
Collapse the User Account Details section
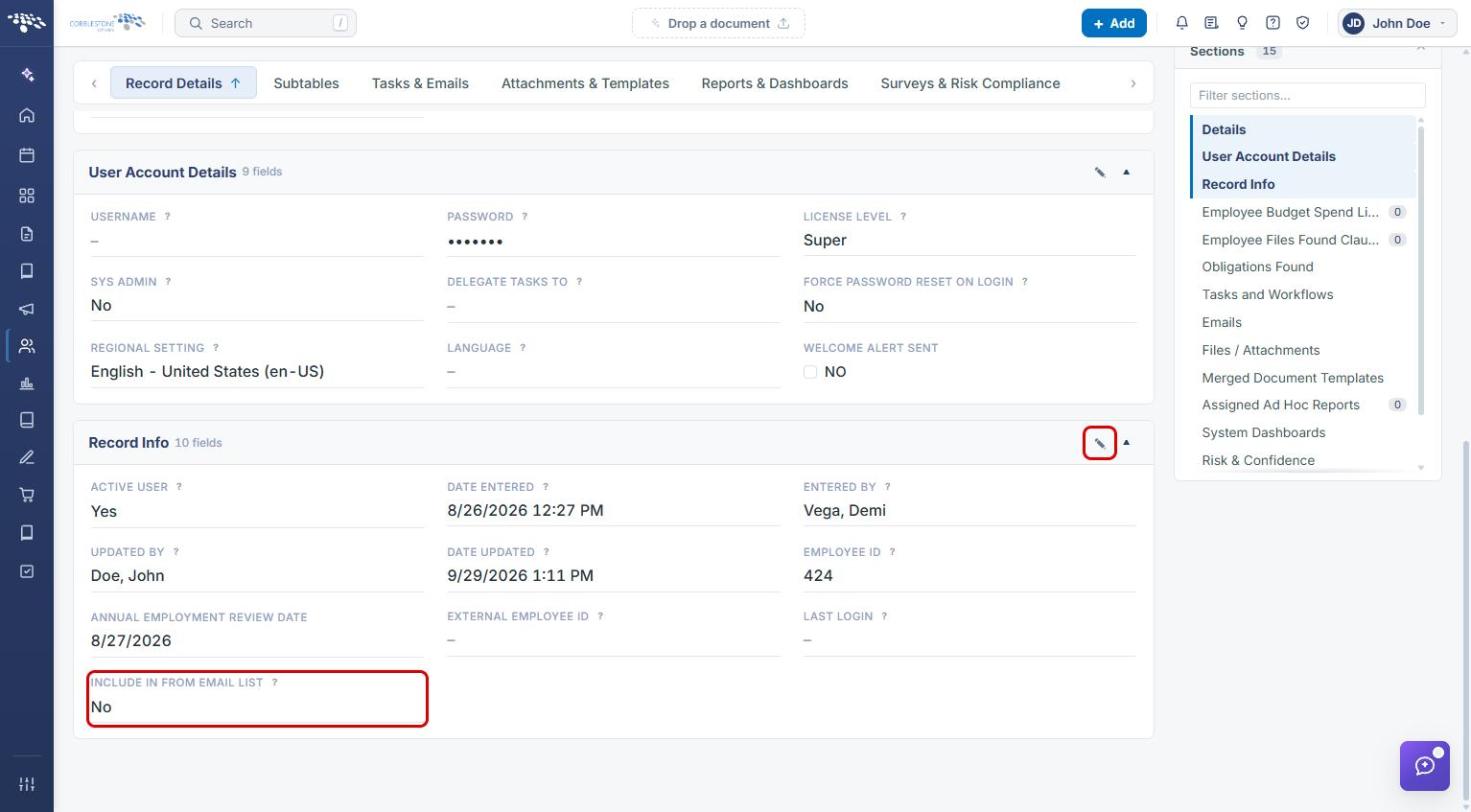[x=1126, y=172]
